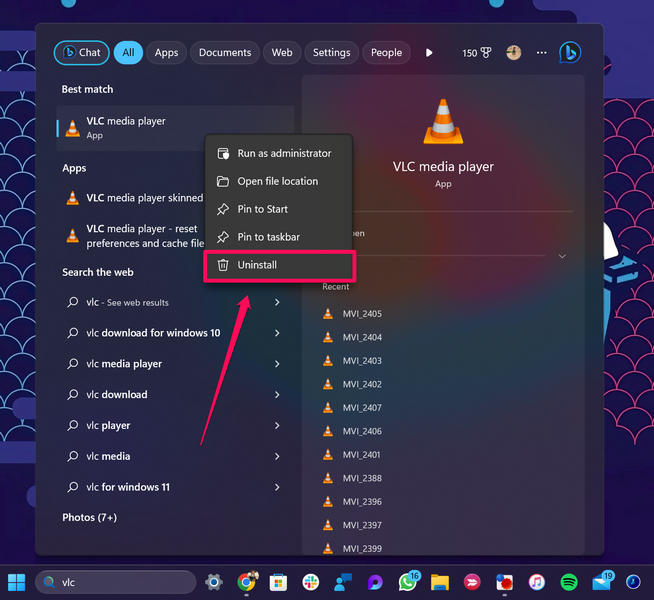This screenshot has height=600, width=654.
Task: Open the Chat button
Action: [x=82, y=53]
